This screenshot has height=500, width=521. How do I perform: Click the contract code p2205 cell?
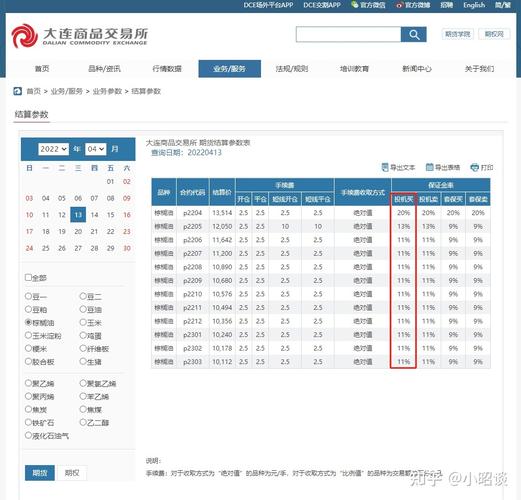click(x=193, y=226)
